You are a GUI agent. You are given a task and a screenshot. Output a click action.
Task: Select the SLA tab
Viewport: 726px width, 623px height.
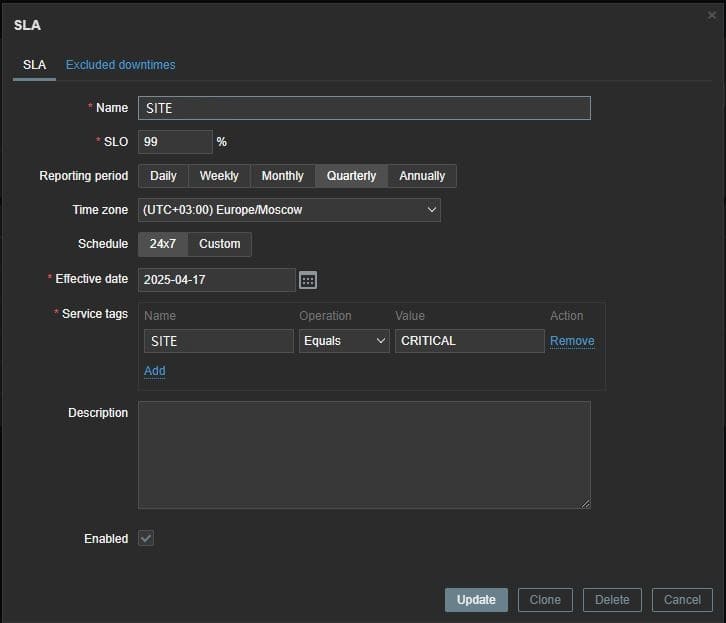coord(34,65)
